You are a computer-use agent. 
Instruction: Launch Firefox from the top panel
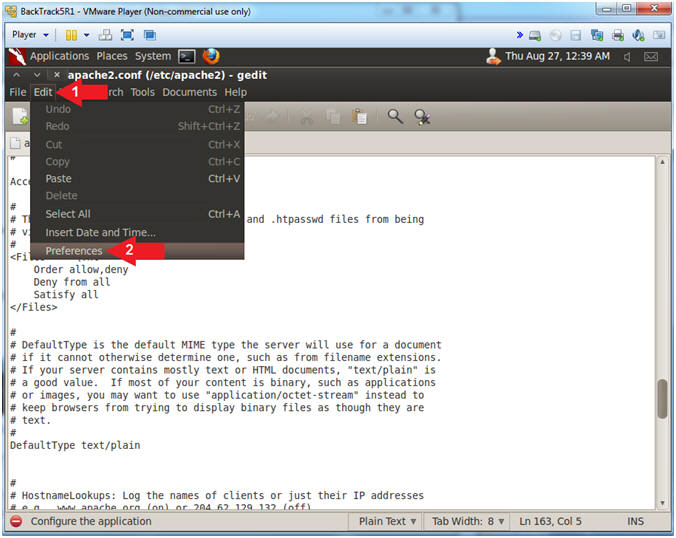(x=211, y=56)
